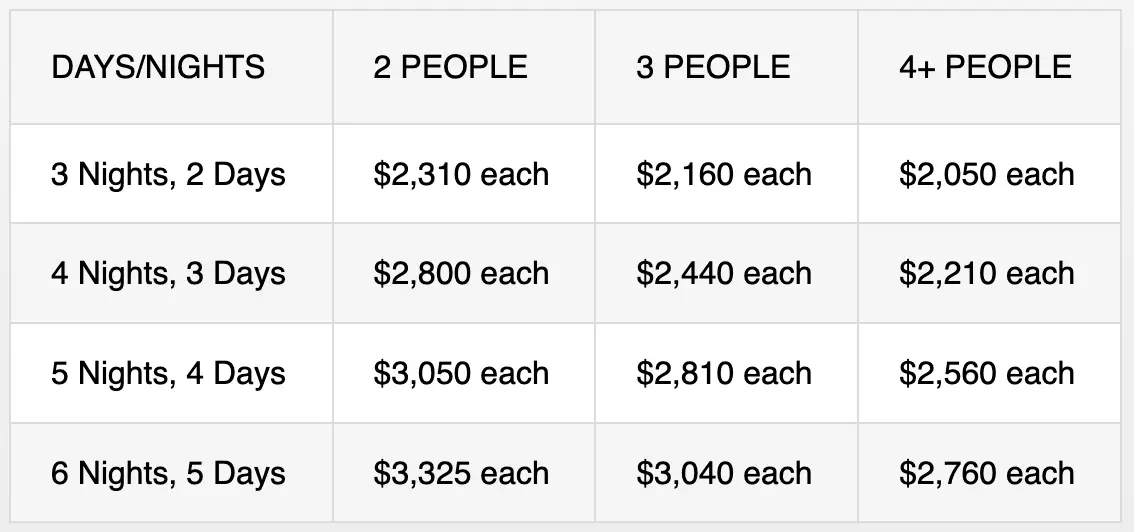1134x532 pixels.
Task: Select the 2 PEOPLE column header
Action: point(450,67)
